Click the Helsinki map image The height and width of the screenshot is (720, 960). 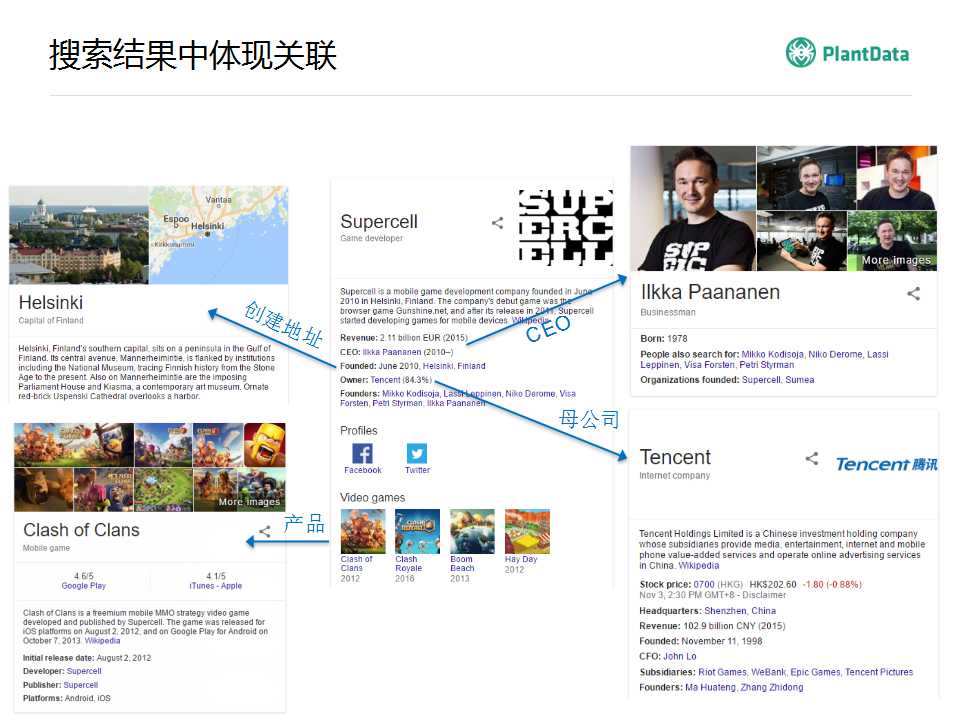pos(218,235)
